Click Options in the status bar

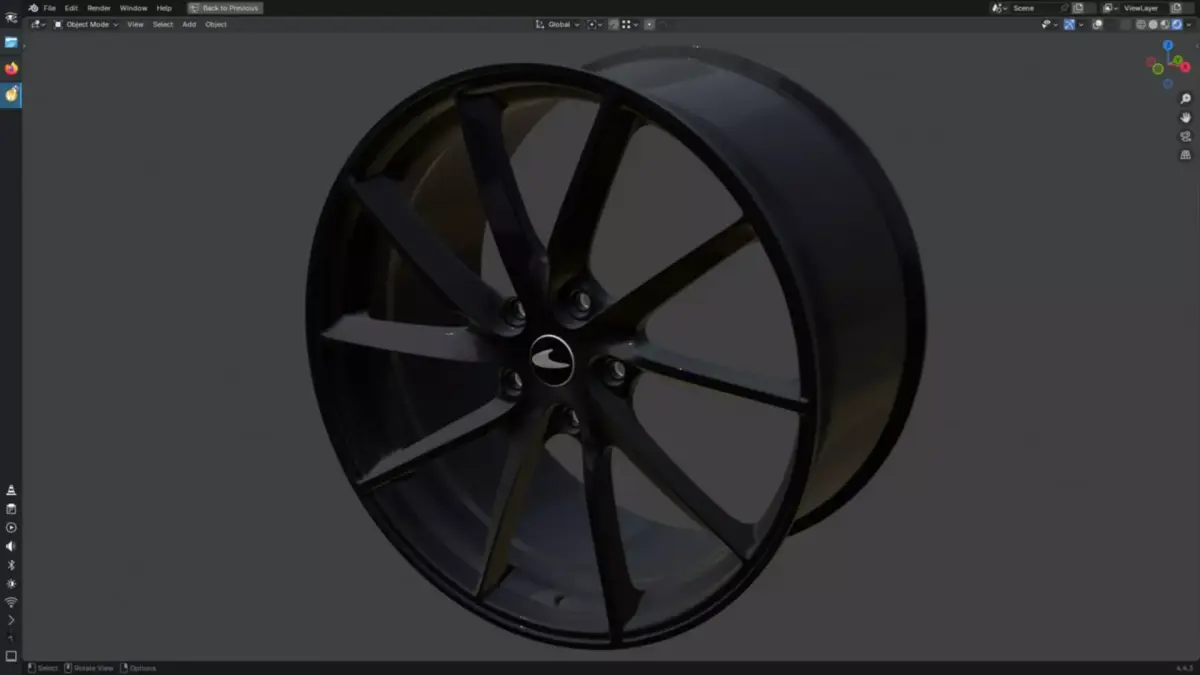[x=141, y=667]
